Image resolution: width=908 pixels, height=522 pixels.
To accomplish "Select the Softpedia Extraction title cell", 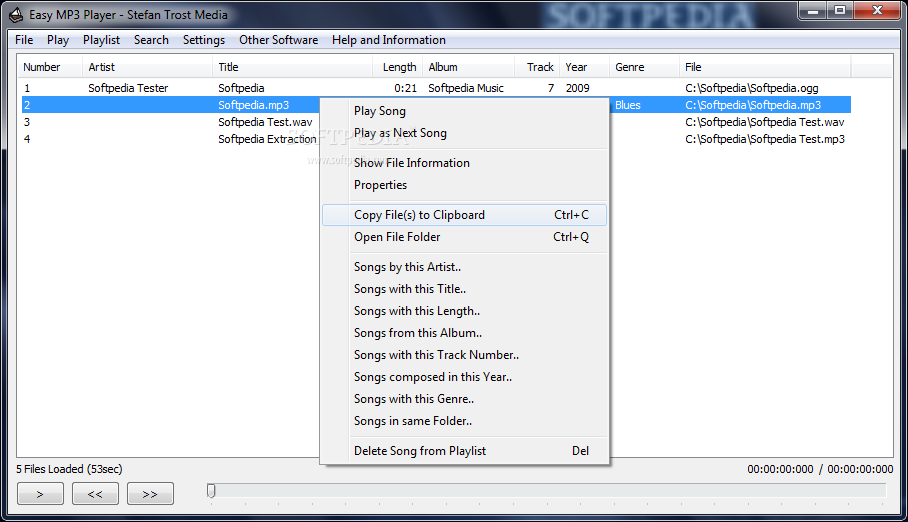I will pos(268,139).
